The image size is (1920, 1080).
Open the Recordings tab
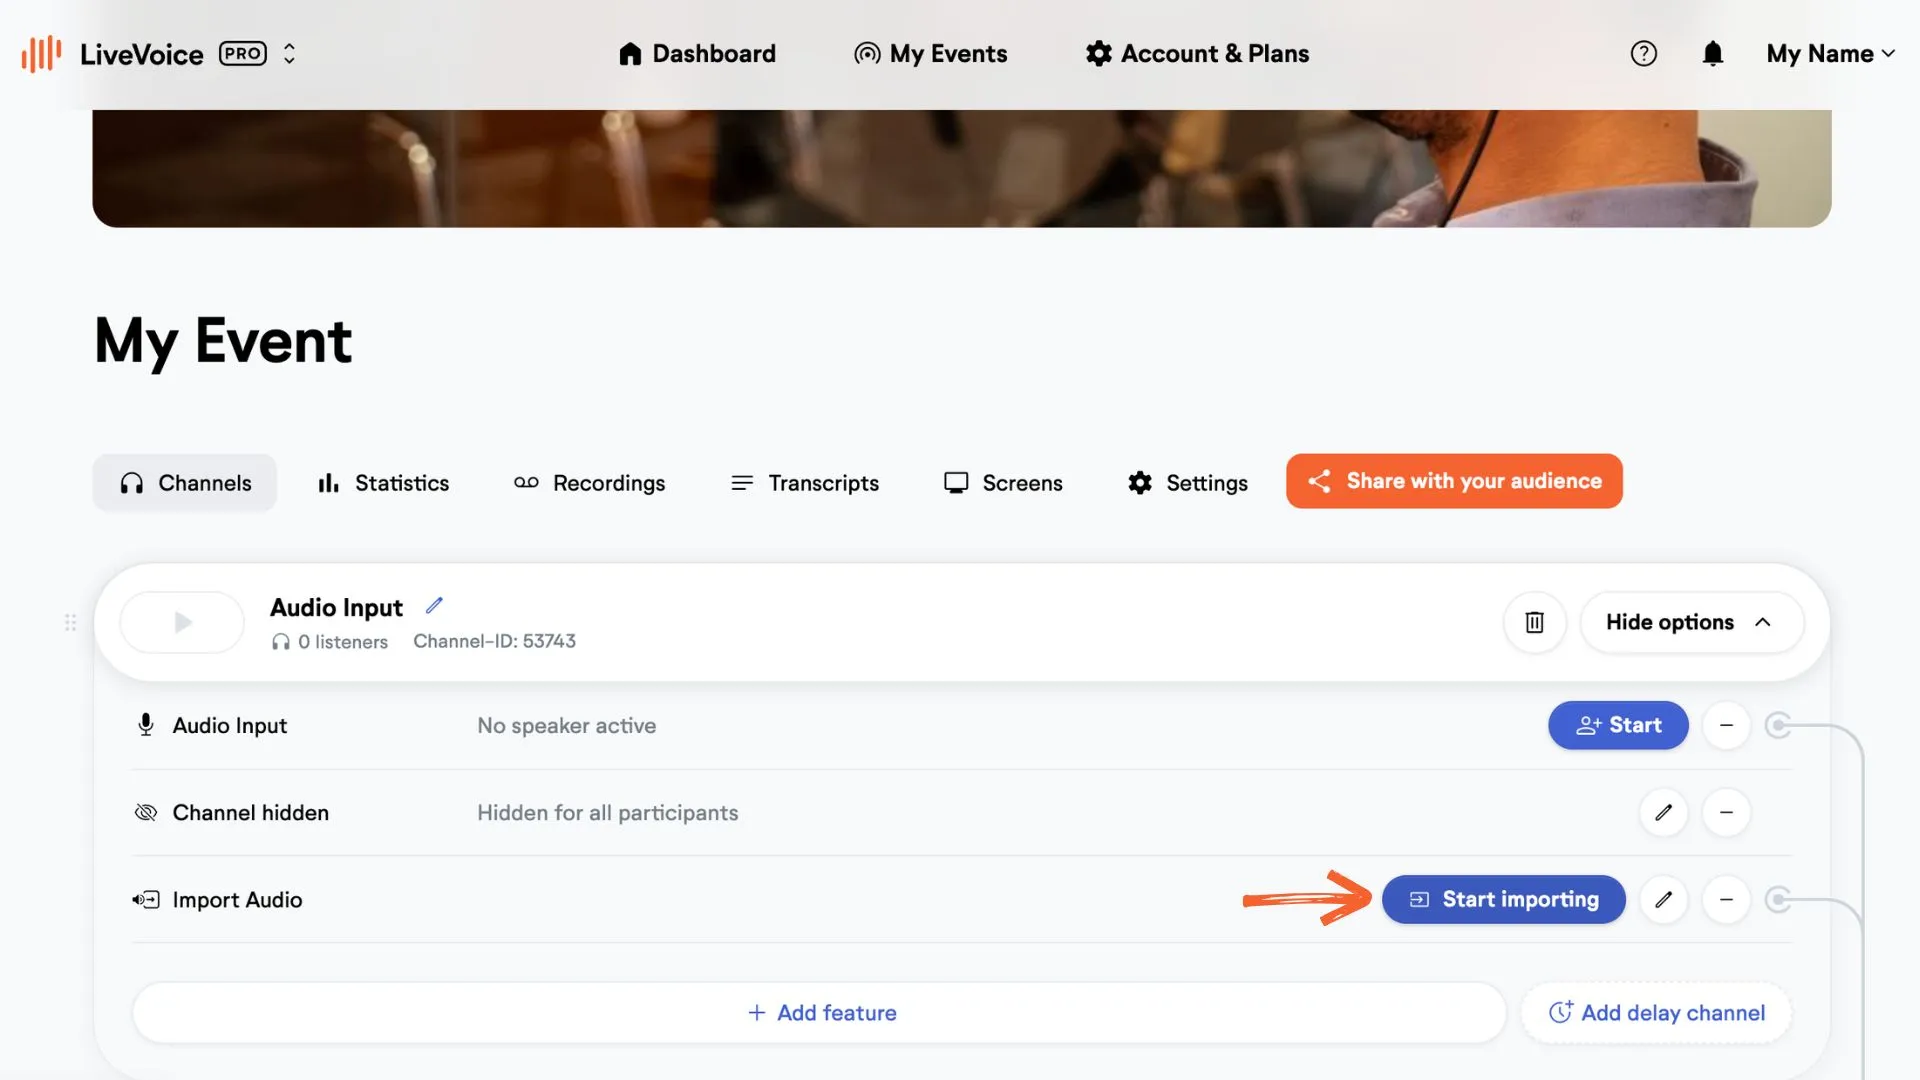click(589, 483)
